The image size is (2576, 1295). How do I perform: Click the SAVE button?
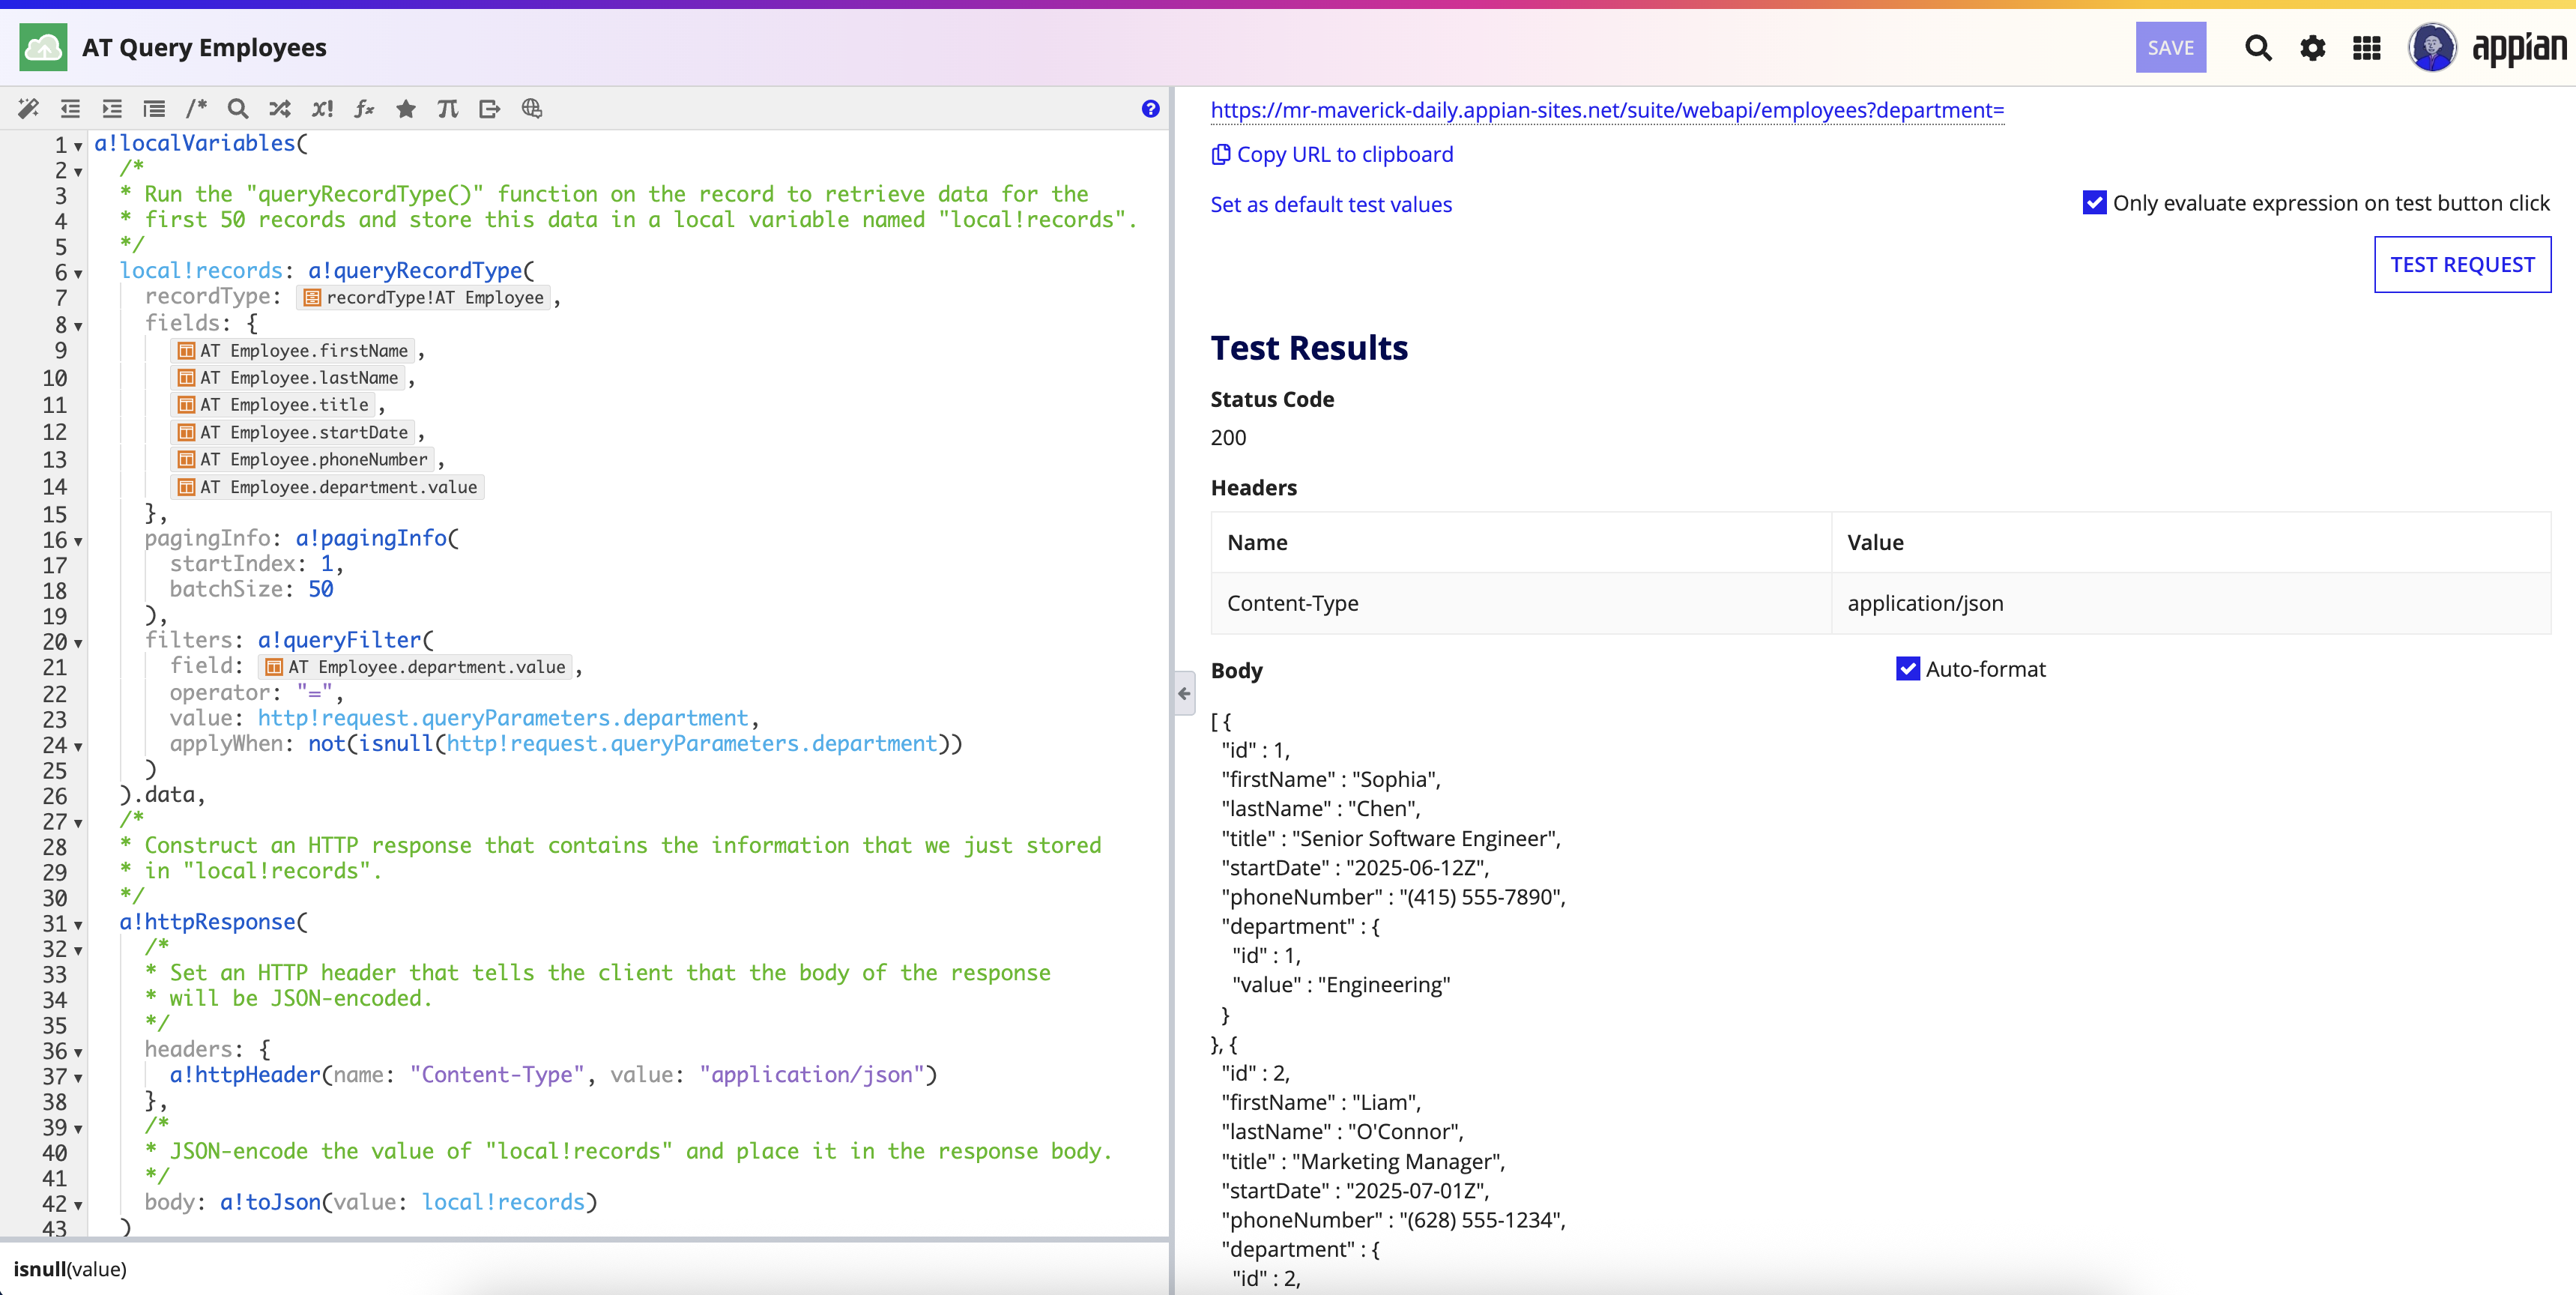tap(2171, 47)
